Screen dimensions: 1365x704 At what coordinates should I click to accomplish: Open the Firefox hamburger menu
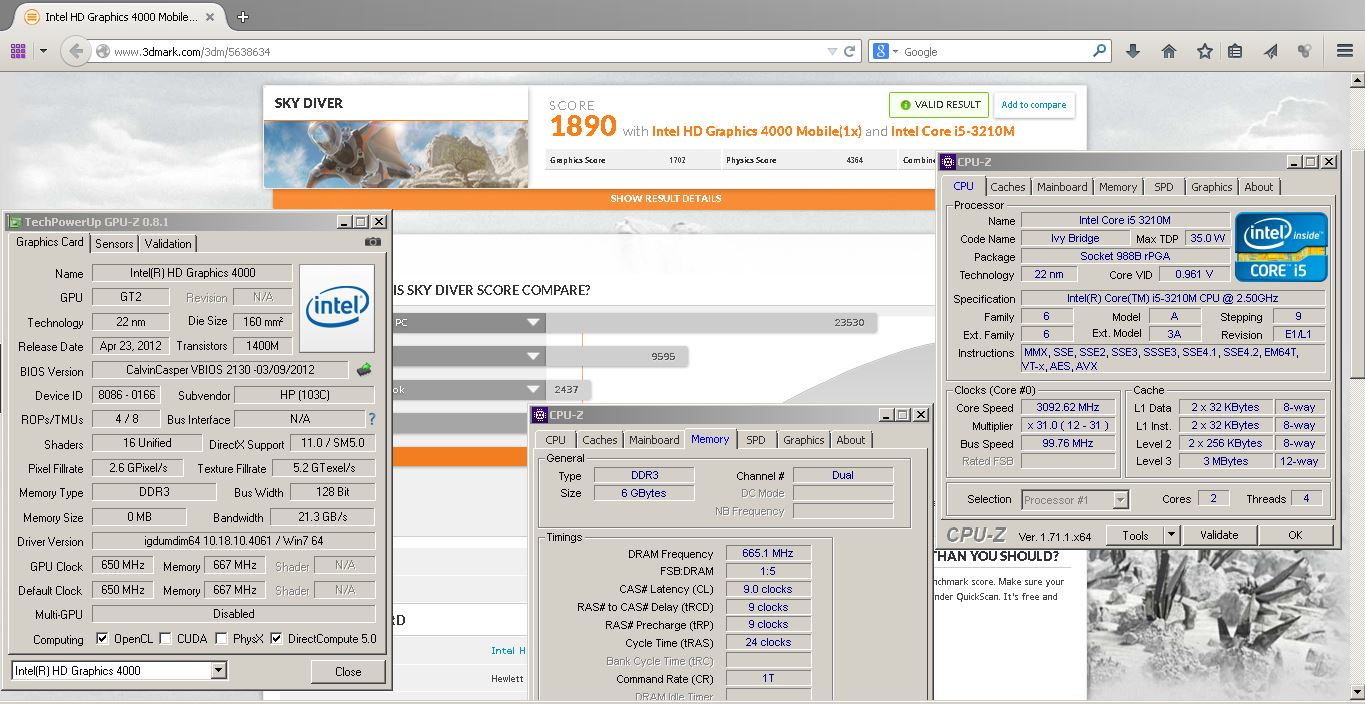[x=1345, y=51]
